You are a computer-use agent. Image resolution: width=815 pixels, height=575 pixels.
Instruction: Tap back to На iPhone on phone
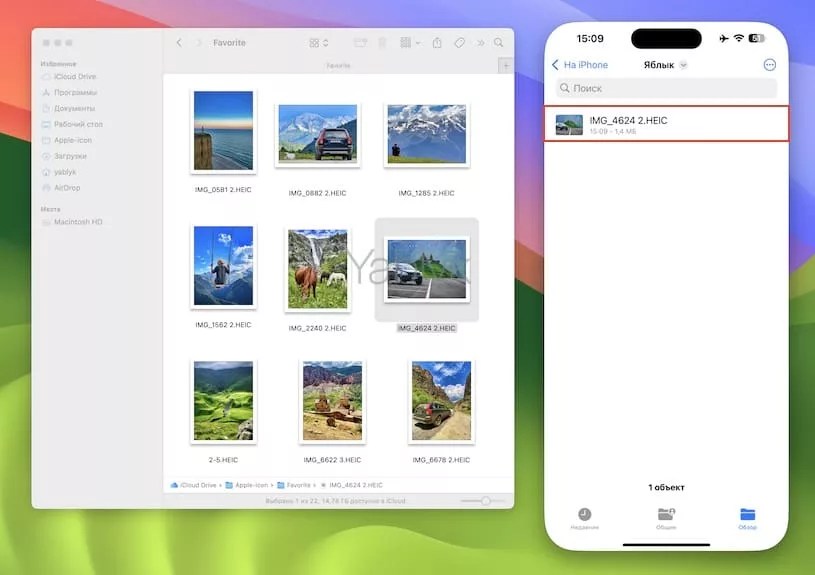tap(580, 65)
